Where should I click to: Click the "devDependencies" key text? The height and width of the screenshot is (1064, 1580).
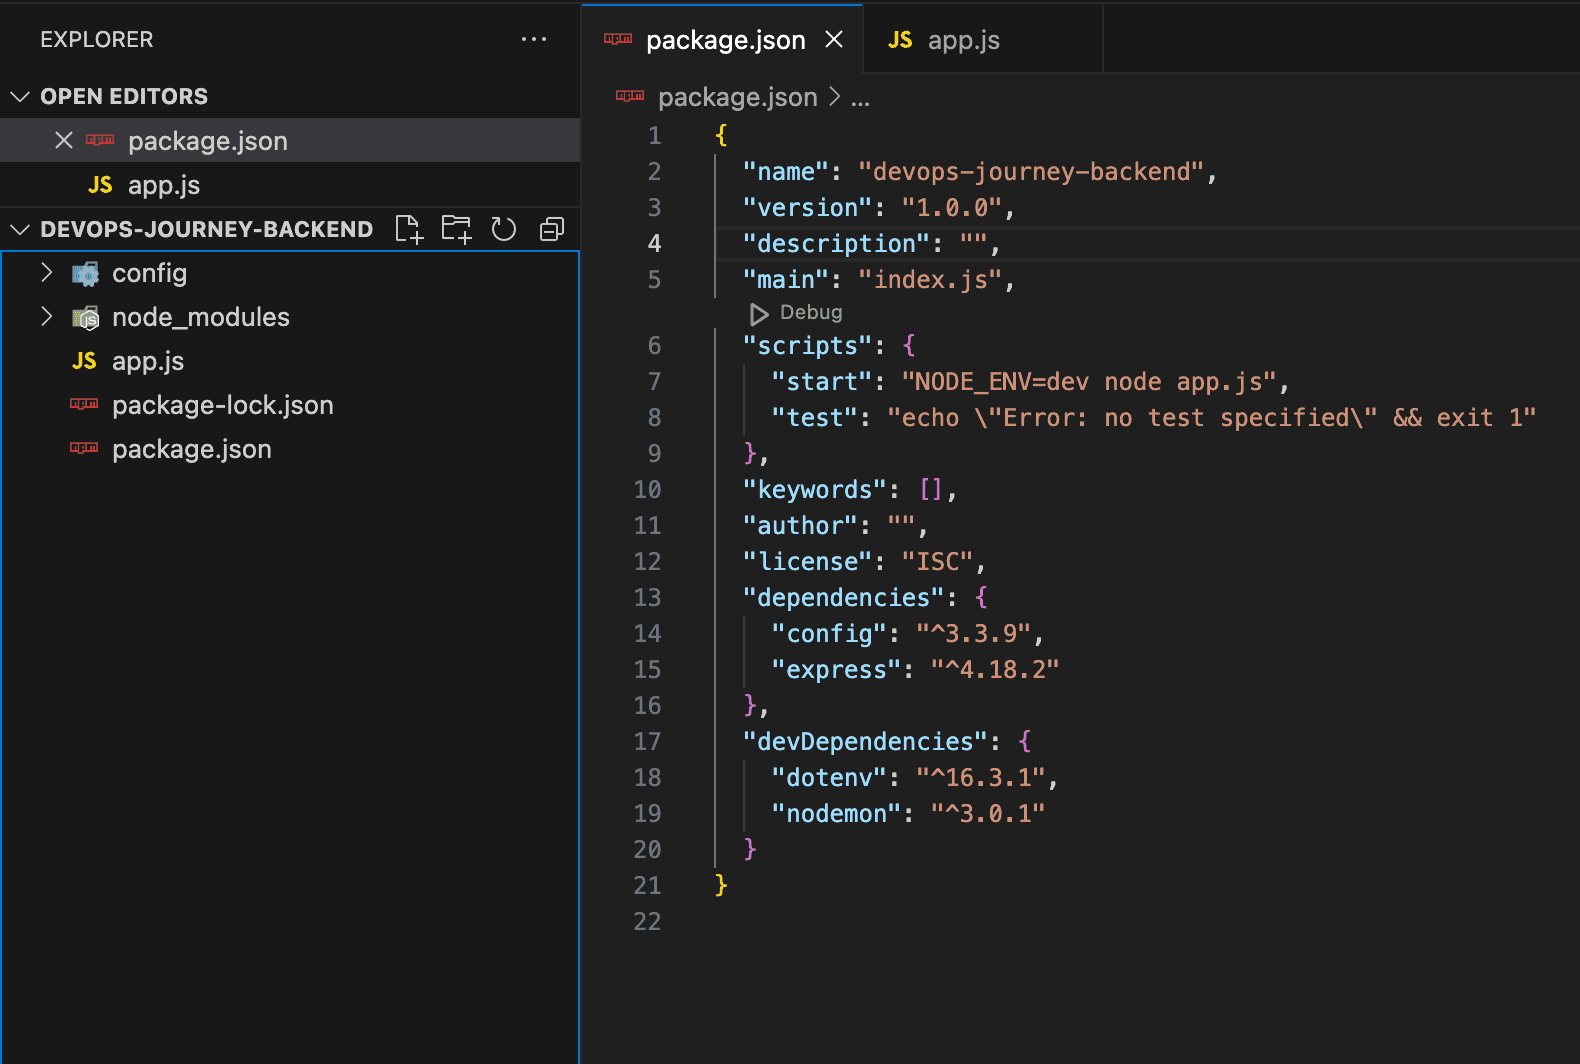point(866,742)
